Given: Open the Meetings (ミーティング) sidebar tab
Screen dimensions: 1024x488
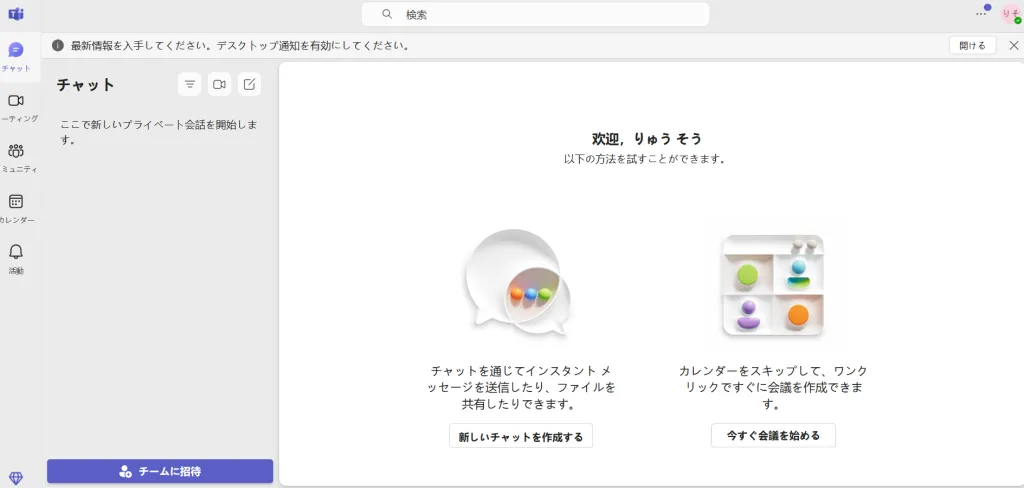Looking at the screenshot, I should pos(16,107).
